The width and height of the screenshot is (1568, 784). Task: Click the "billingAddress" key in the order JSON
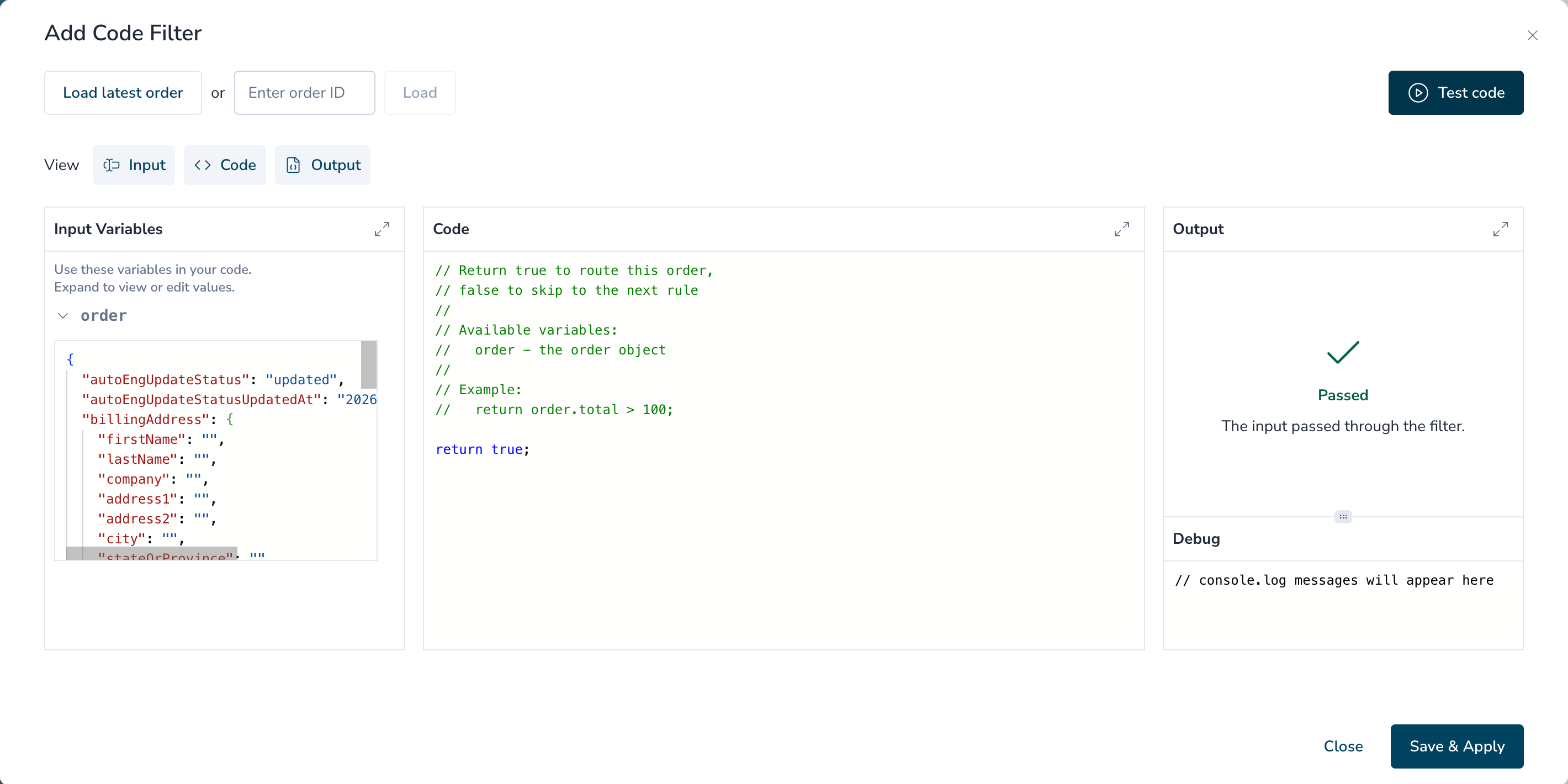[x=146, y=420]
